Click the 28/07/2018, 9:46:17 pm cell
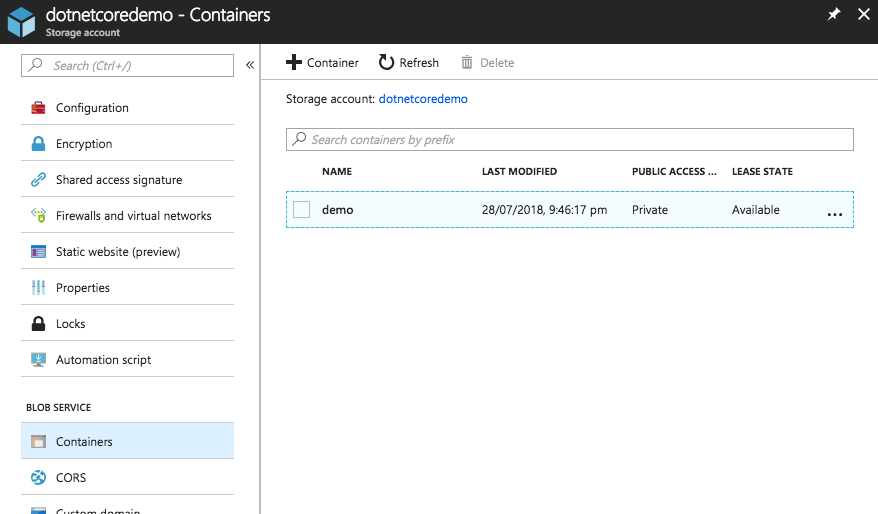This screenshot has height=514, width=878. [x=544, y=210]
